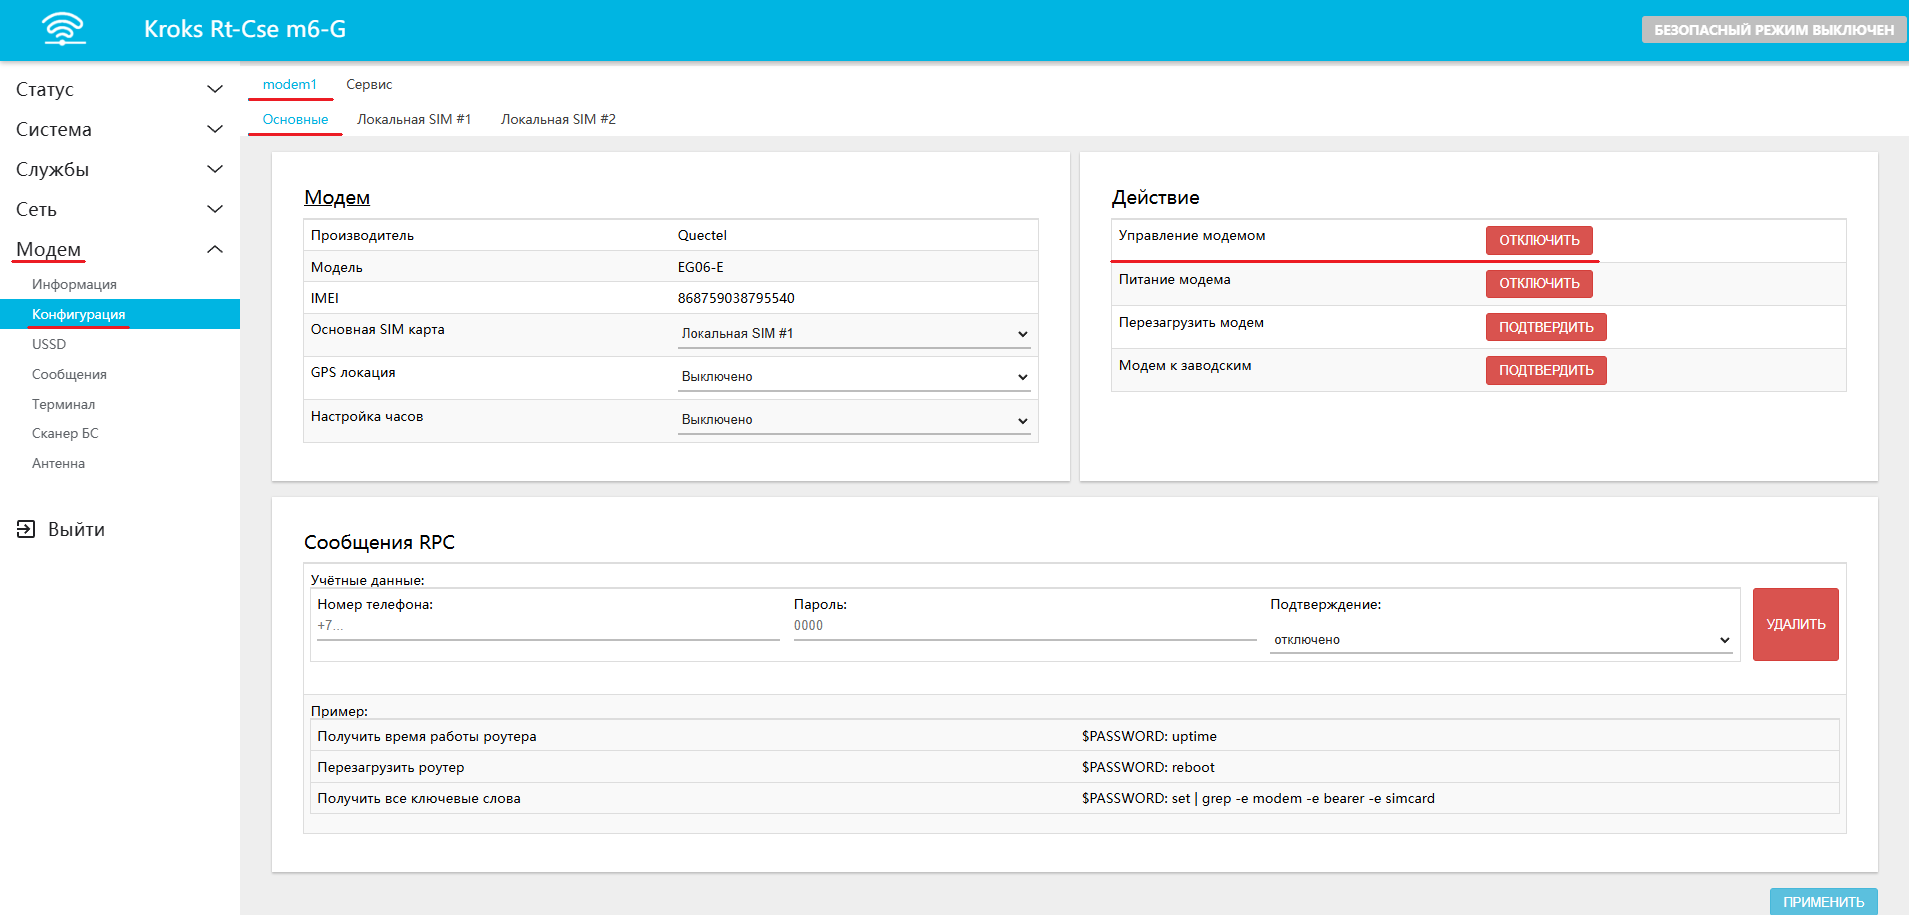Click the logout icon beside Выйти
1909x915 pixels.
pos(26,529)
